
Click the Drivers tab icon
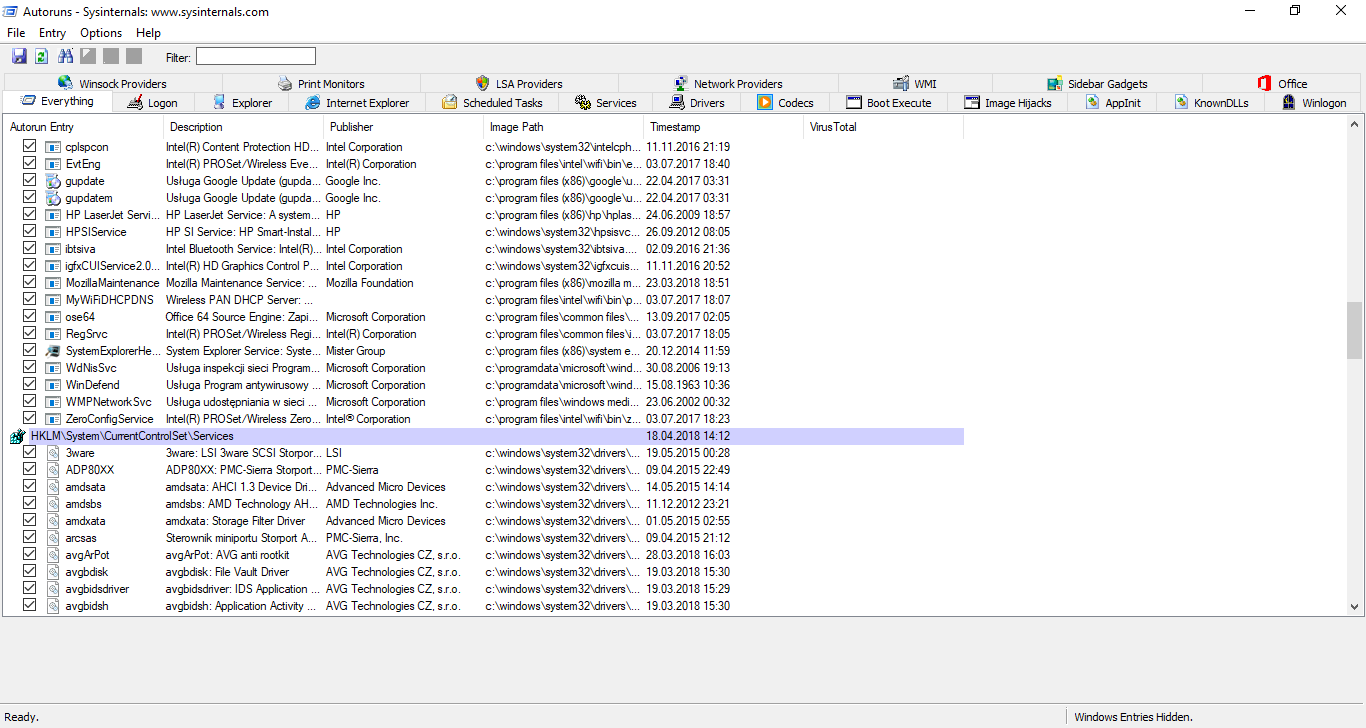[x=677, y=102]
